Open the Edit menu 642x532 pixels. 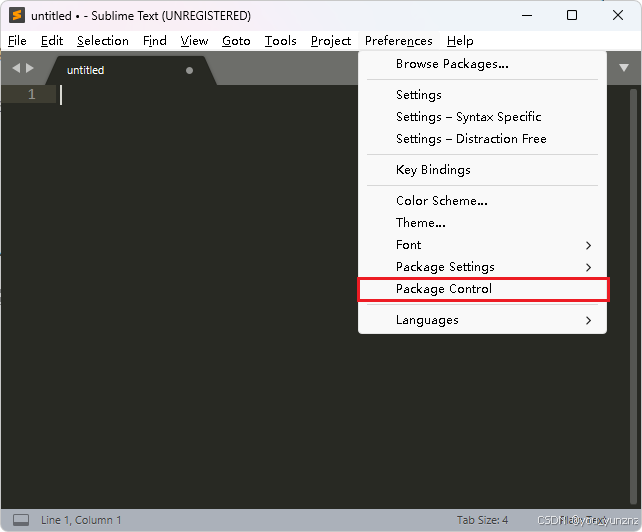click(52, 41)
